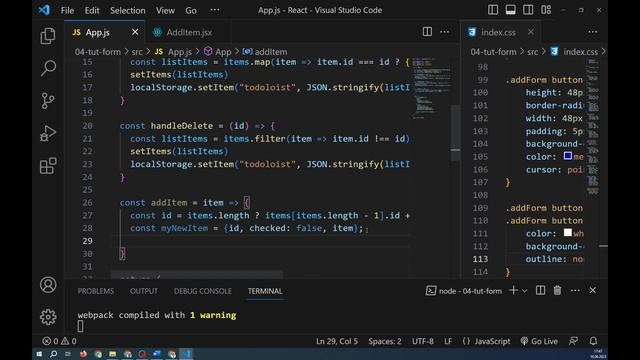Click the VS Code logo icon
Image resolution: width=640 pixels, height=360 pixels.
pyautogui.click(x=44, y=10)
